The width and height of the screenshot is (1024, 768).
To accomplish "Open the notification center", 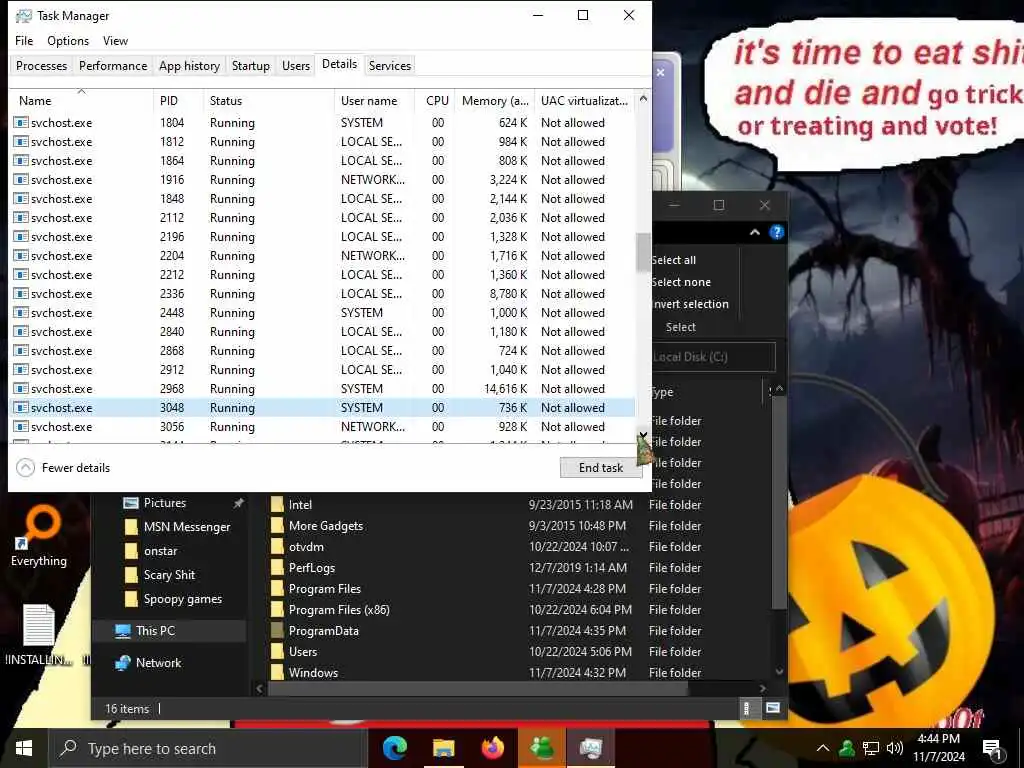I will [993, 749].
